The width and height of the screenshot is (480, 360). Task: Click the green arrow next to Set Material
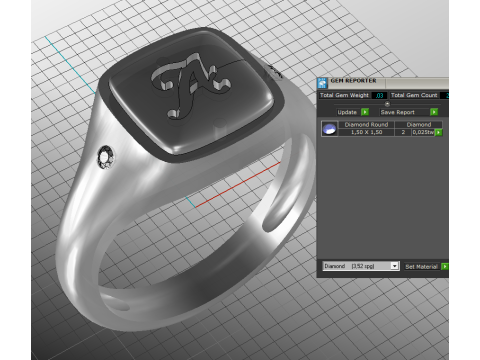[x=445, y=266]
